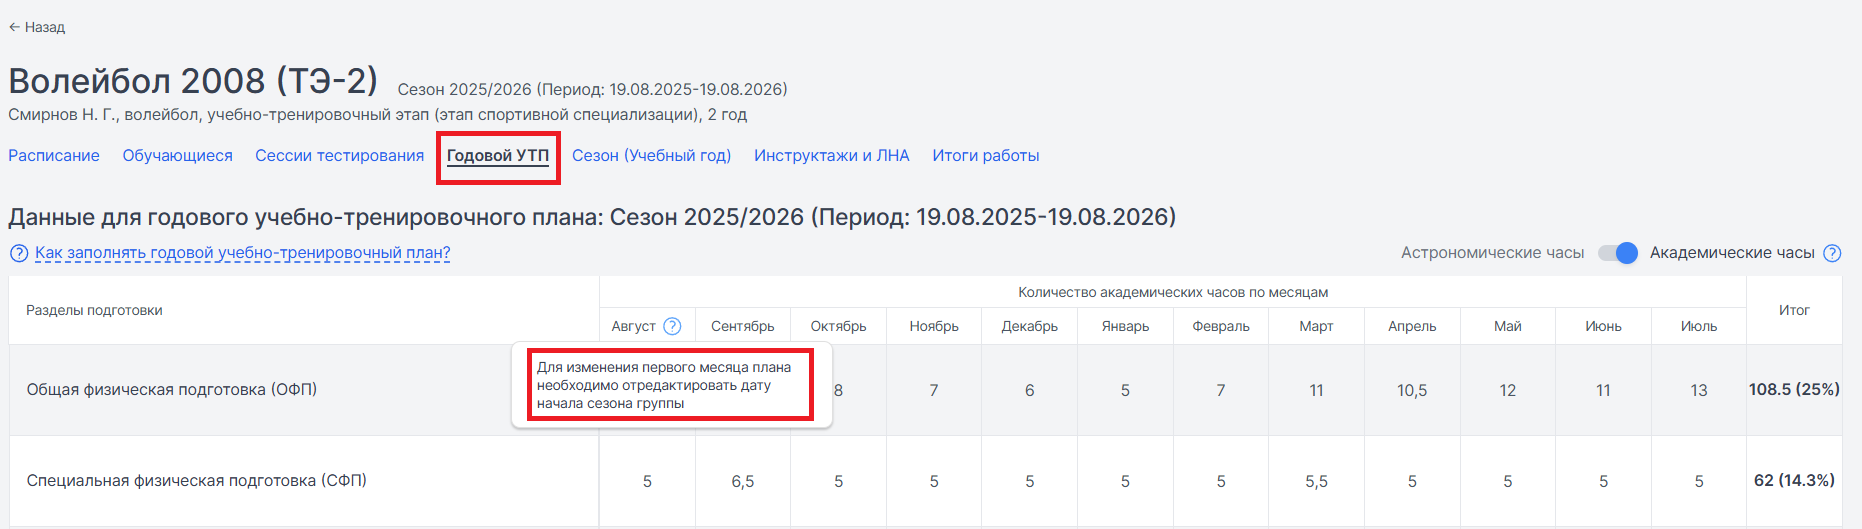
Task: Go to 'Сезон (Учебный год)' tab
Action: [x=651, y=155]
